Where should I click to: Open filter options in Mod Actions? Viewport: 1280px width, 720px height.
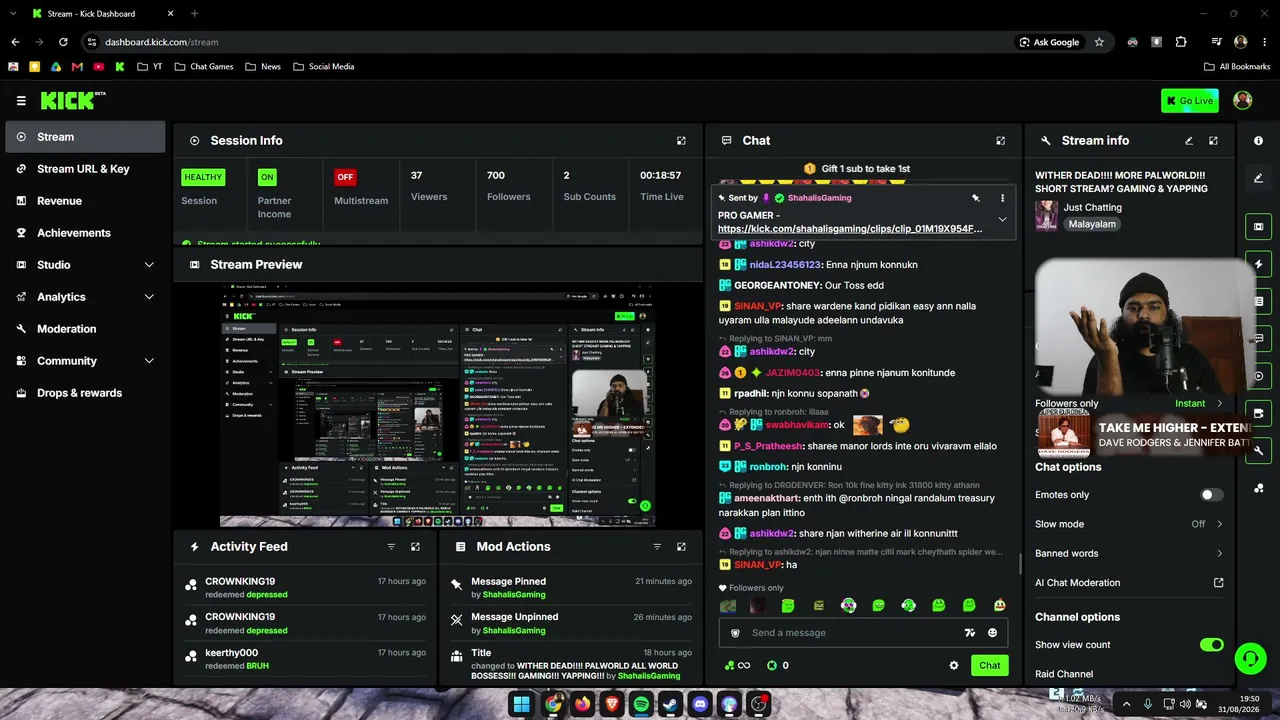pyautogui.click(x=657, y=547)
